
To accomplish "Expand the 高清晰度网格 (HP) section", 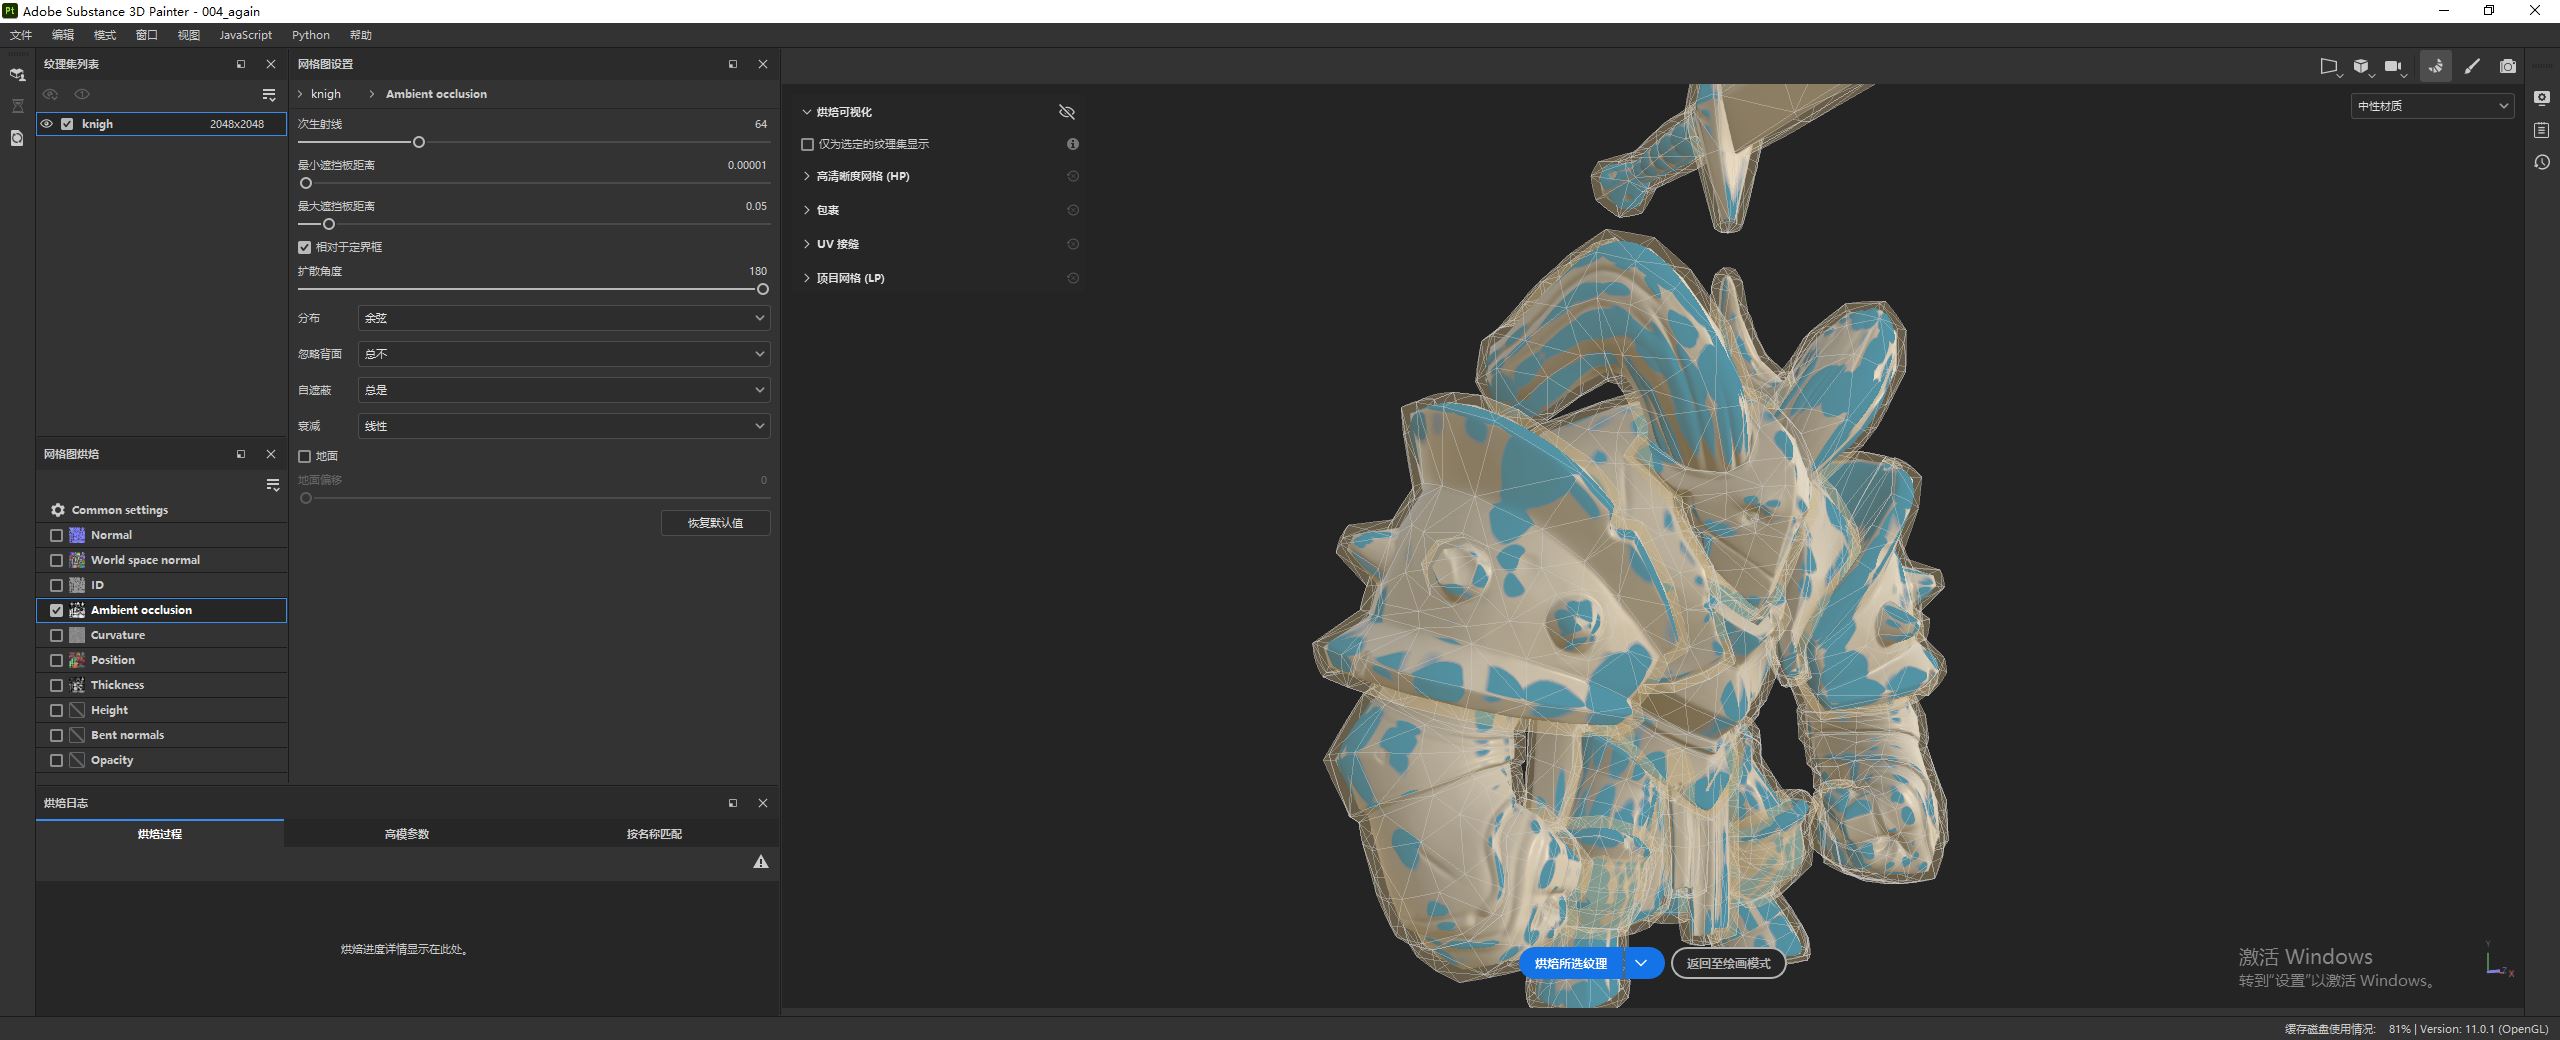I will click(862, 176).
